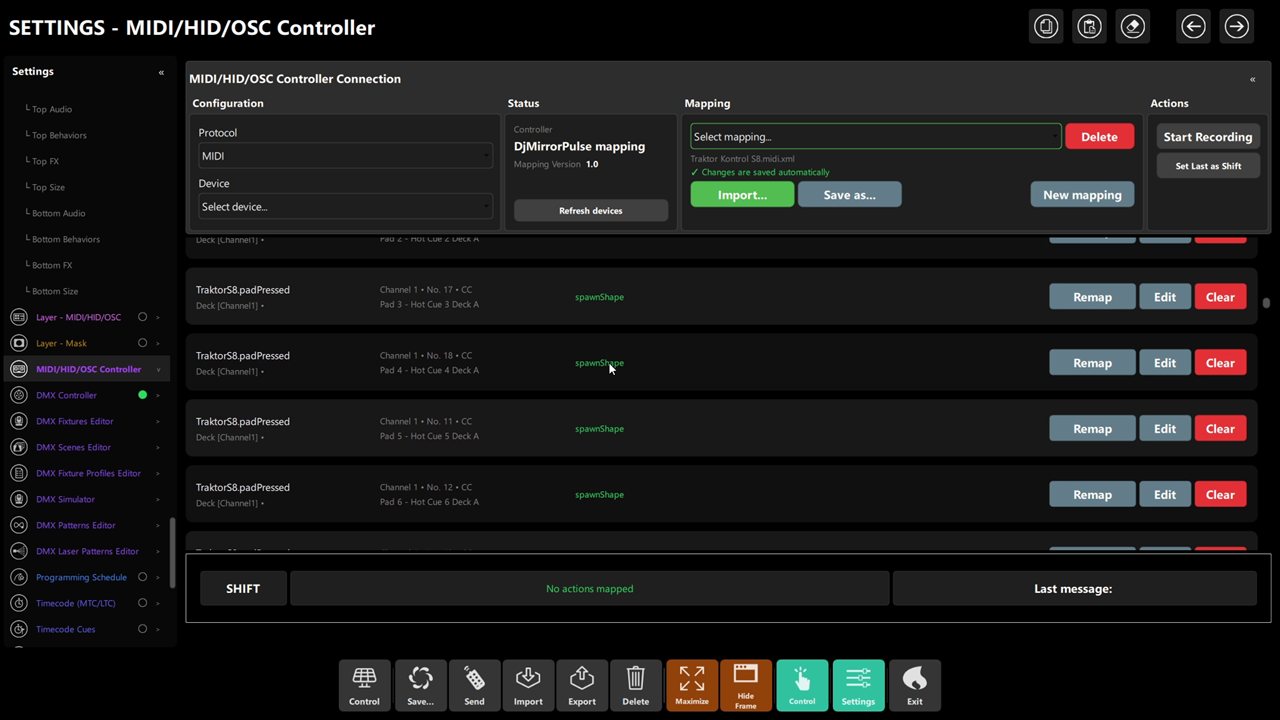Click the Save... icon in bottom toolbar
This screenshot has height=720, width=1280.
[421, 686]
